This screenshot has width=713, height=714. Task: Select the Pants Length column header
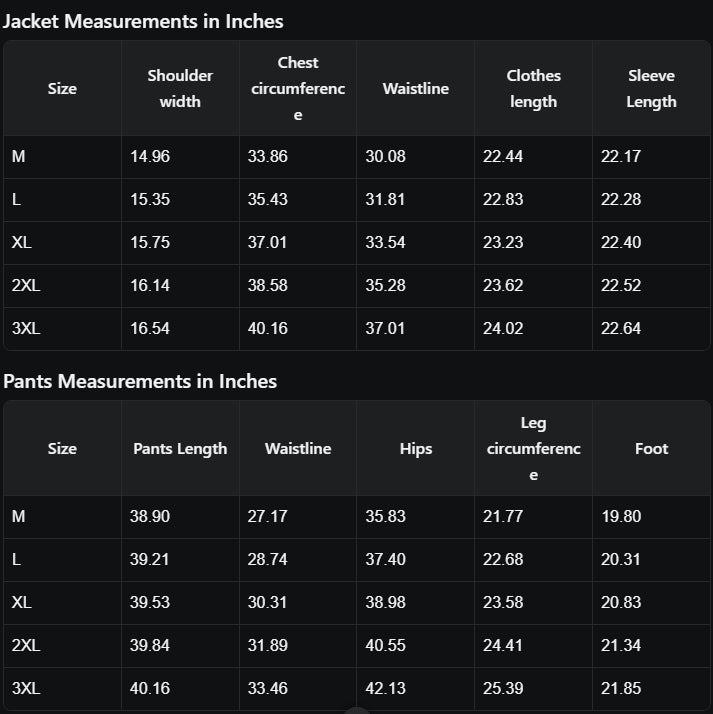180,449
